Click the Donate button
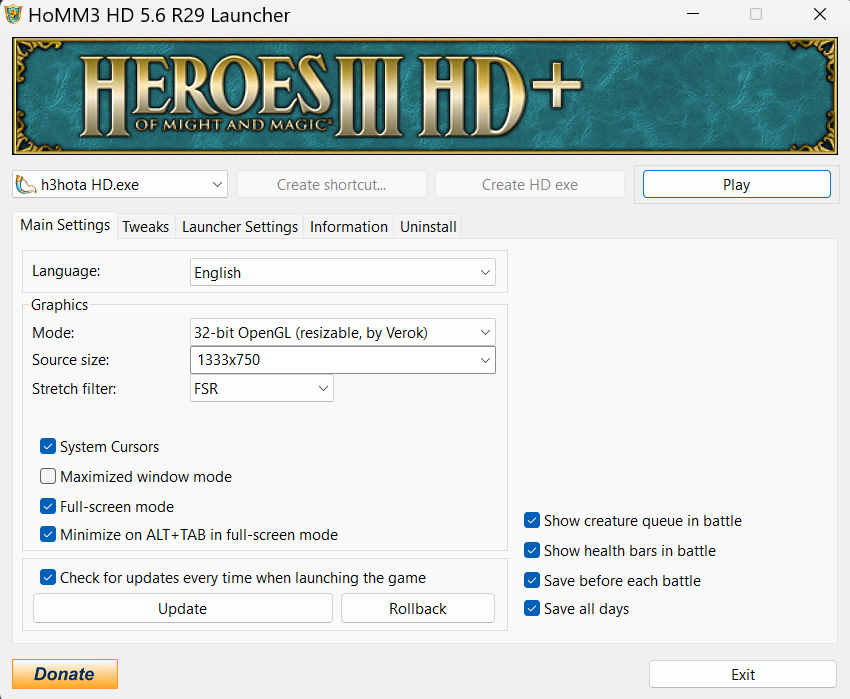 64,673
